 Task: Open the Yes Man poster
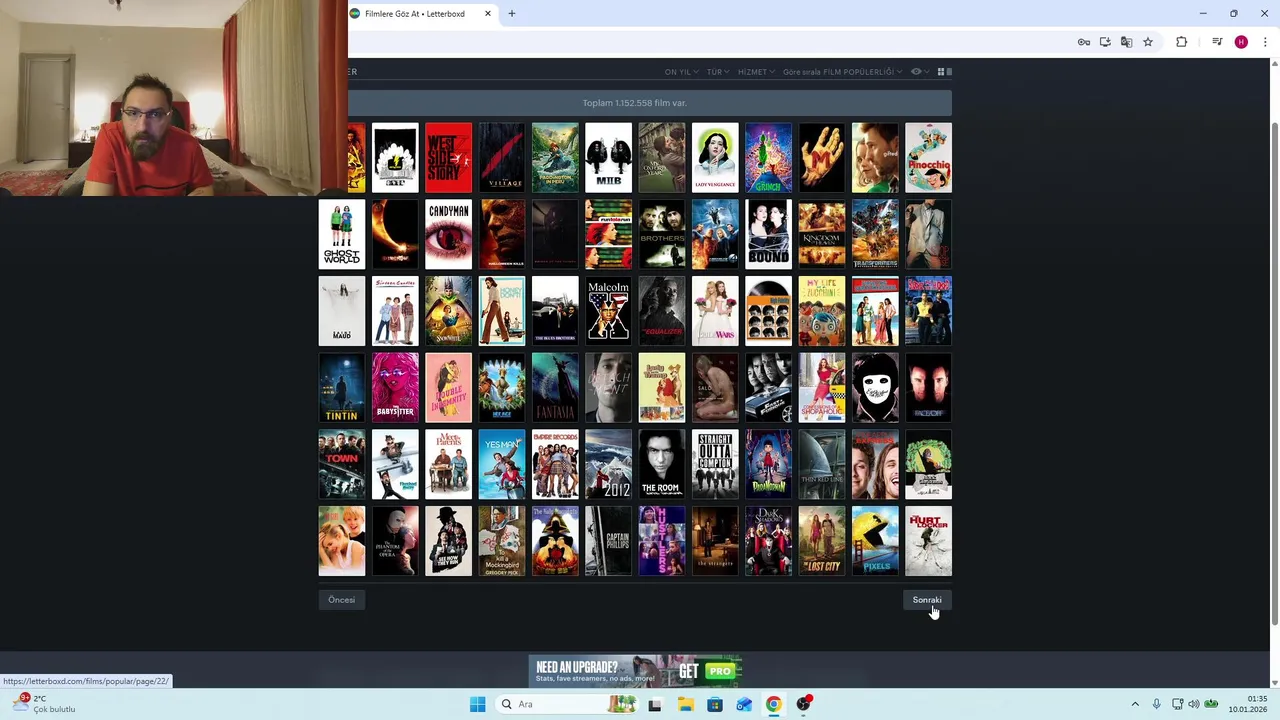click(502, 464)
